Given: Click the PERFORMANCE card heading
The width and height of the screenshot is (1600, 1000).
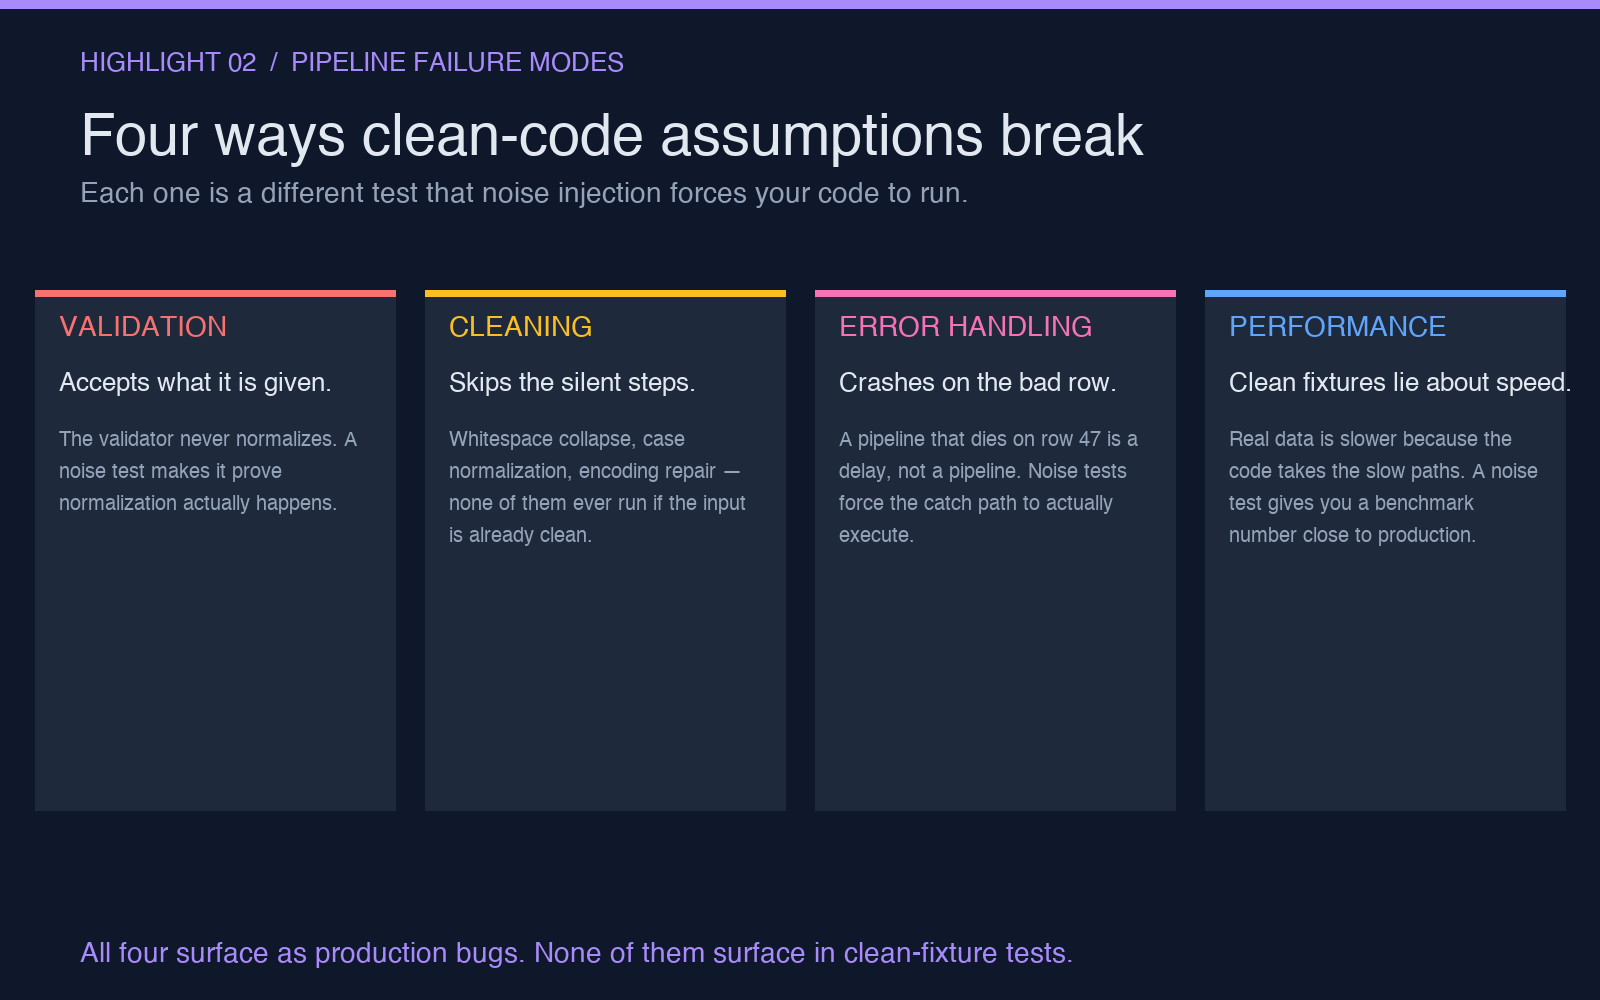Looking at the screenshot, I should pyautogui.click(x=1337, y=327).
